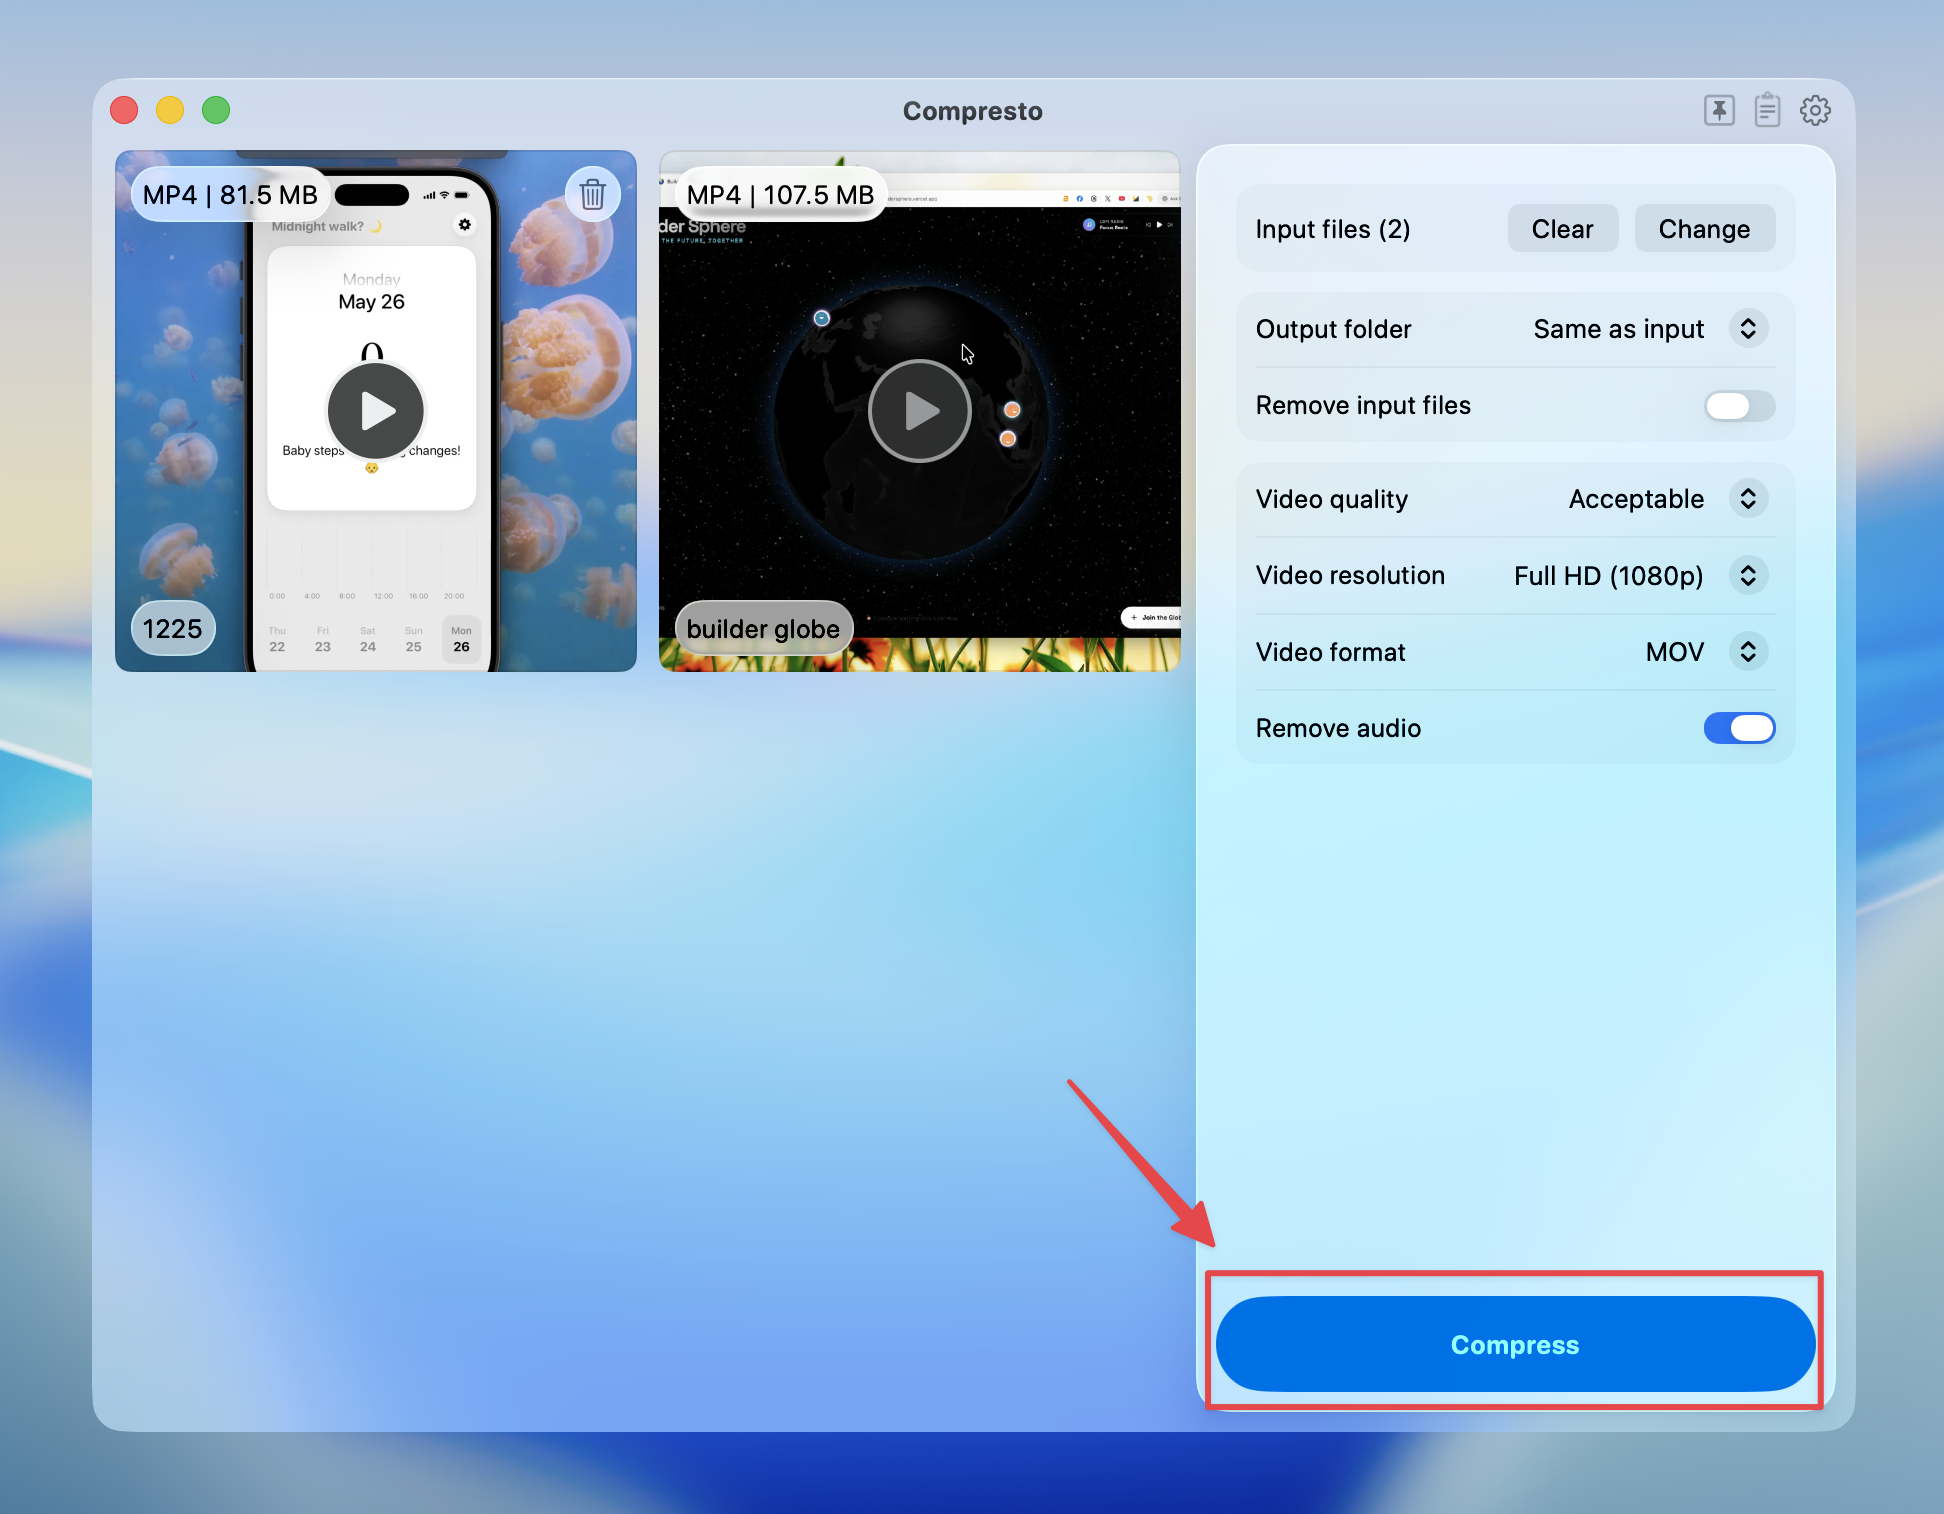The height and width of the screenshot is (1514, 1944).
Task: Play the 1225 jellyfish video preview
Action: pos(376,410)
